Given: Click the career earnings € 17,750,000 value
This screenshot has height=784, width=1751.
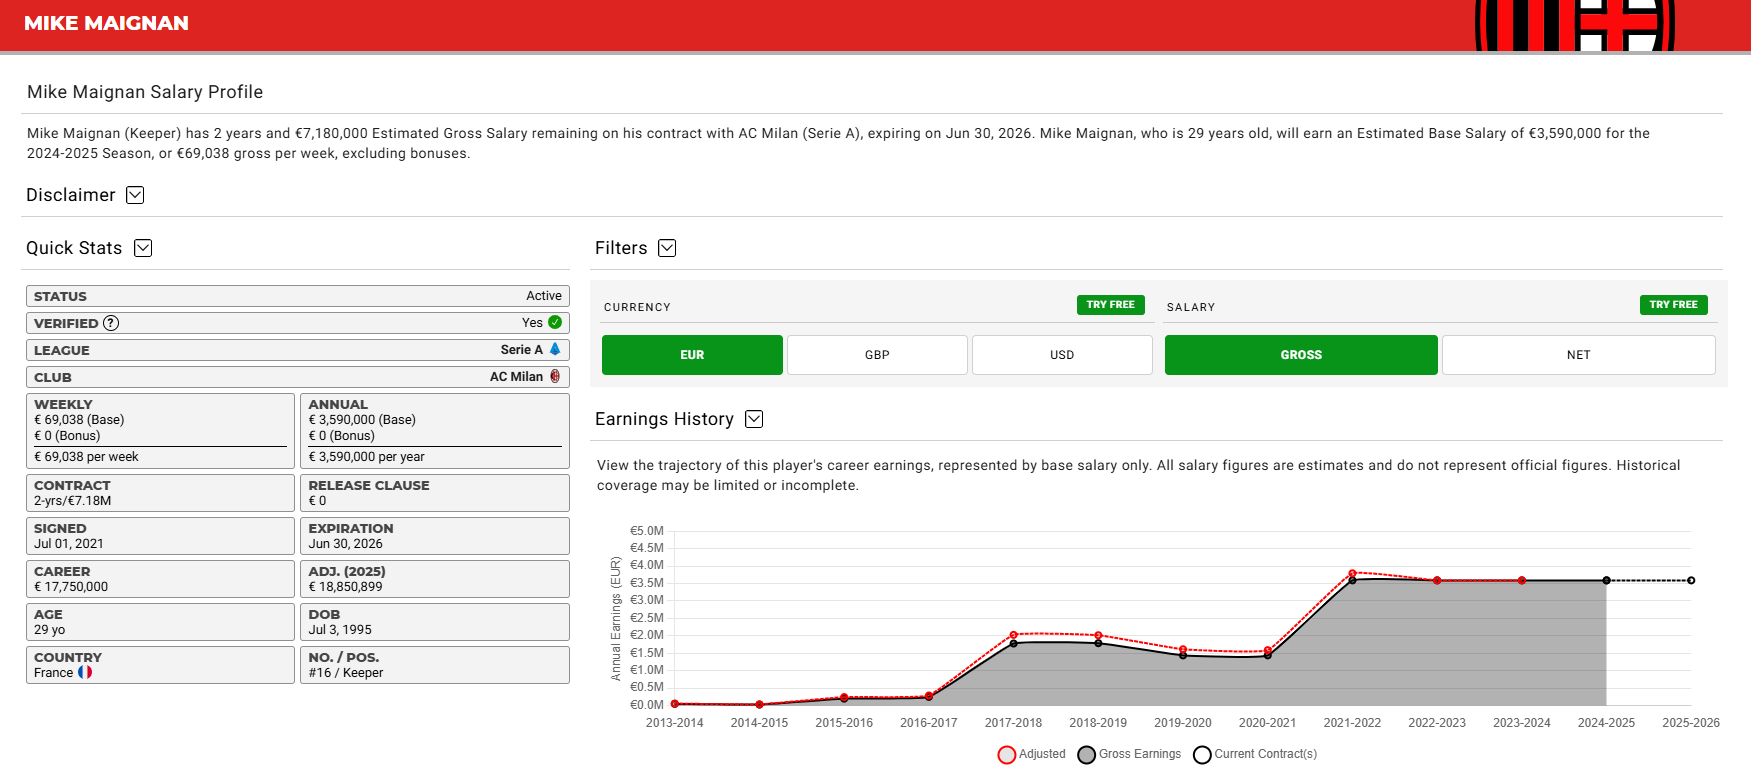Looking at the screenshot, I should coord(71,587).
